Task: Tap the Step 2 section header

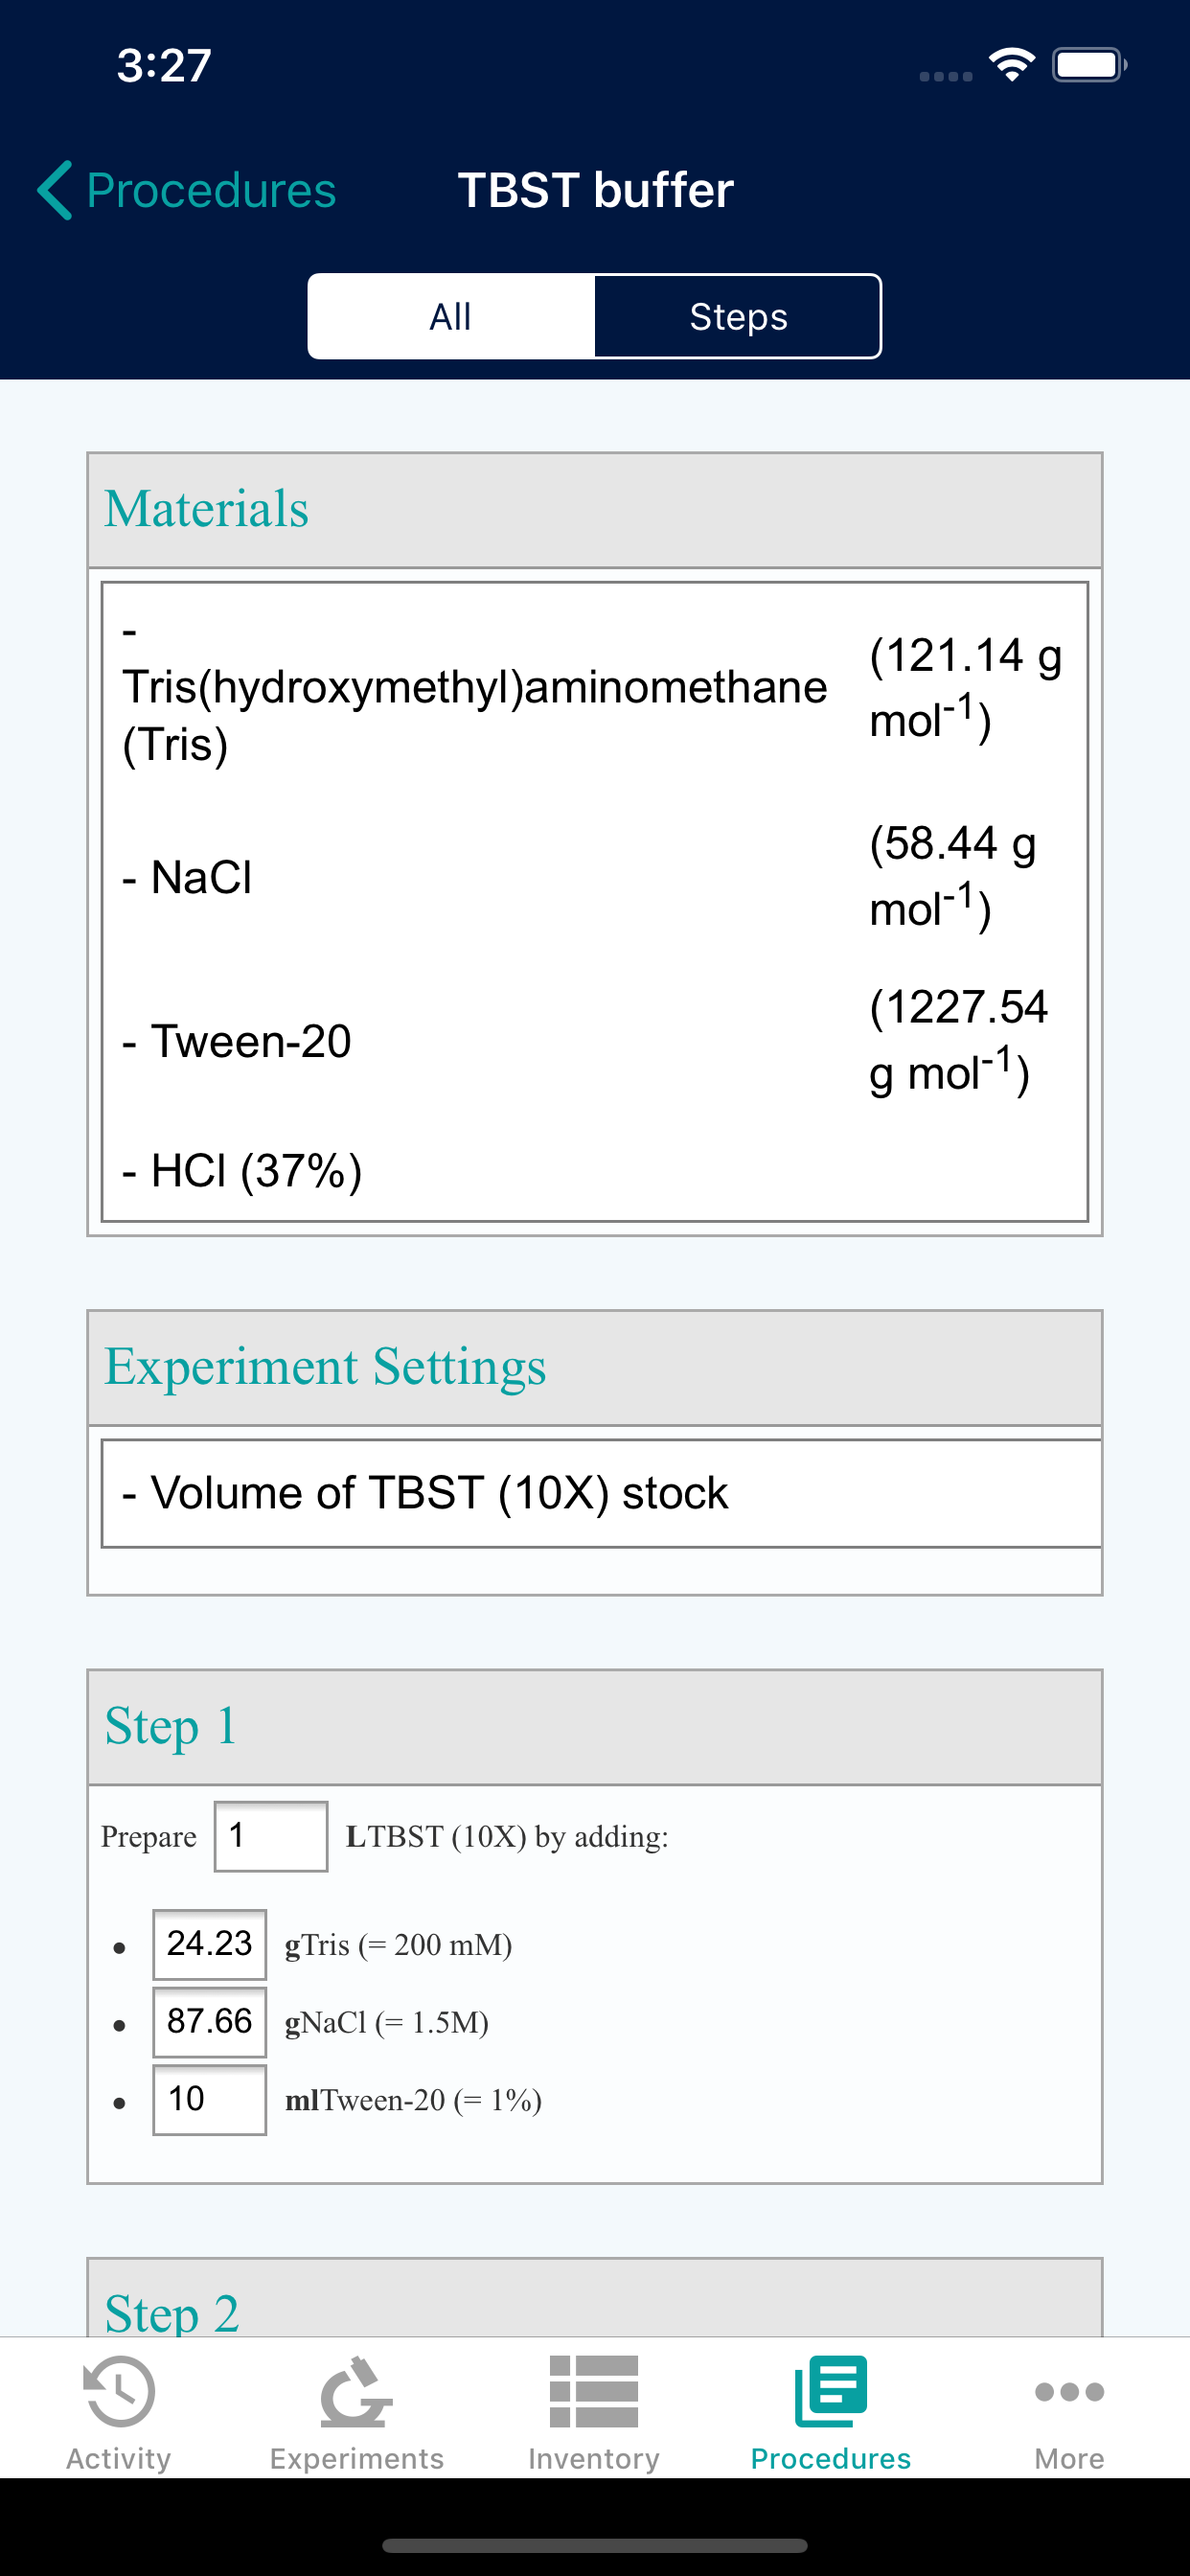Action: [x=595, y=2298]
